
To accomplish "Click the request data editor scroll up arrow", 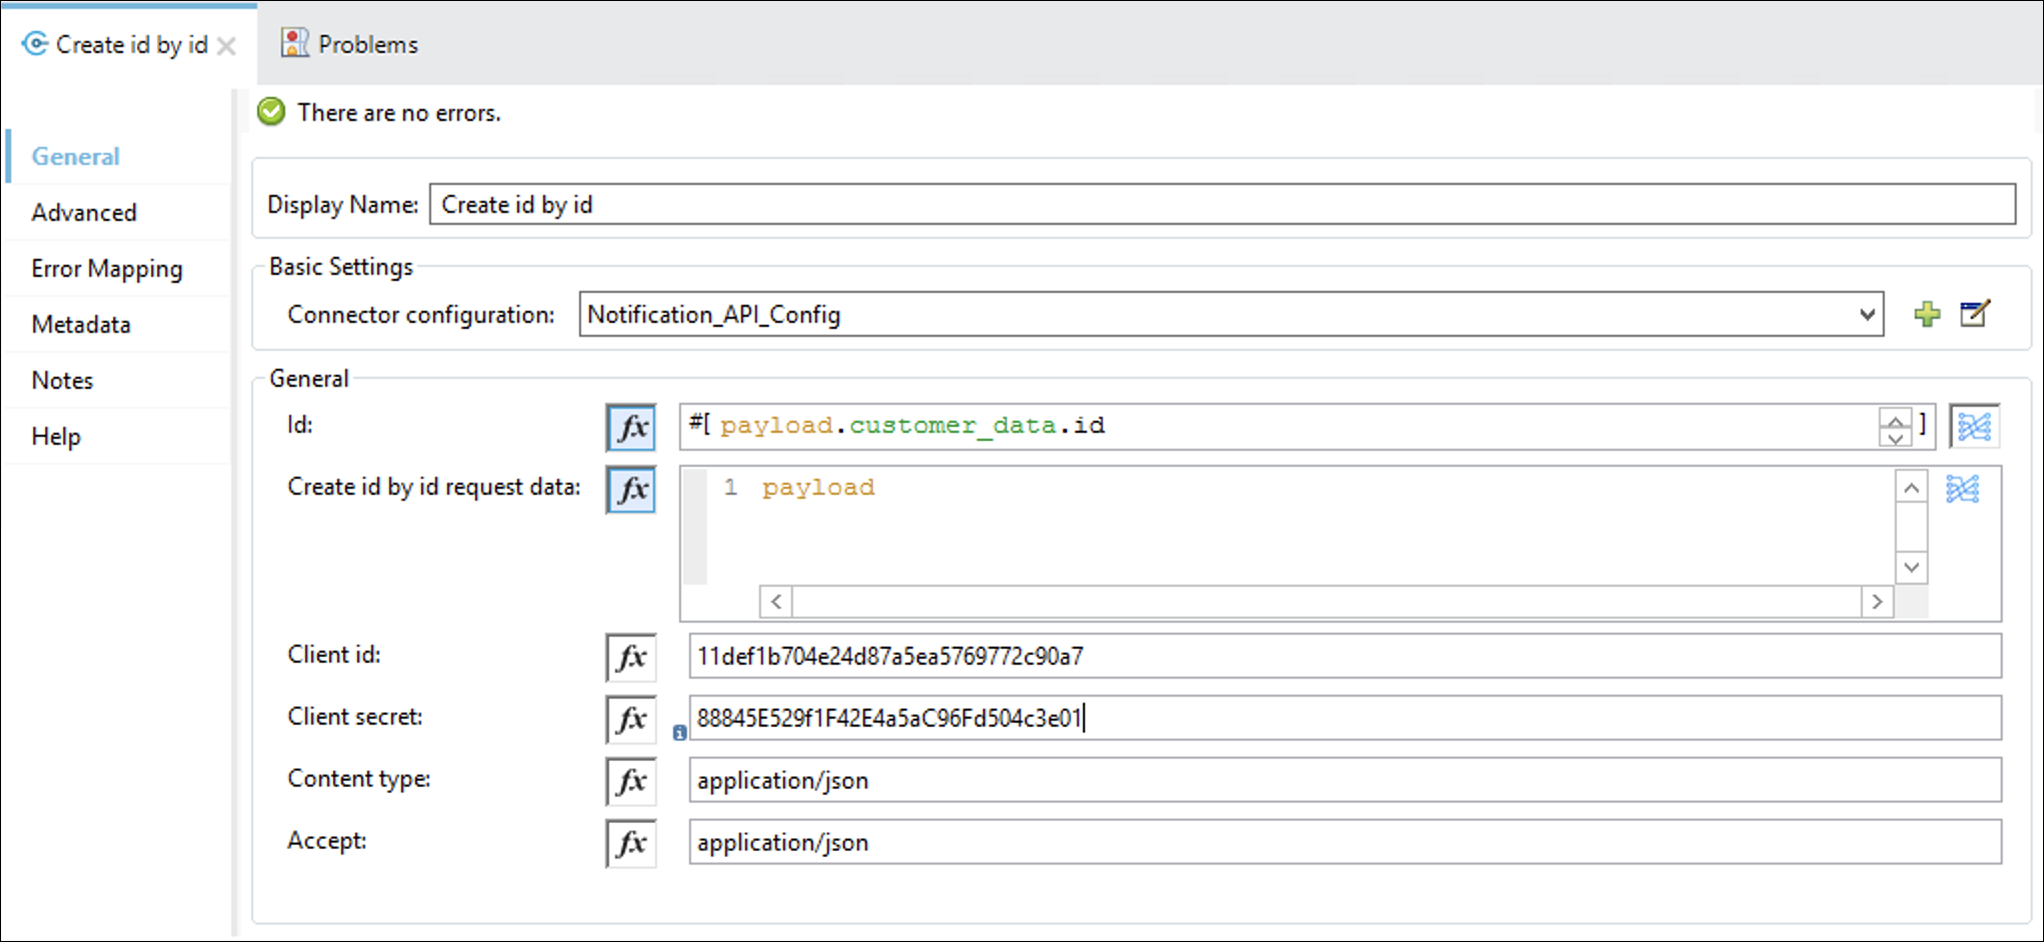I will click(1911, 488).
